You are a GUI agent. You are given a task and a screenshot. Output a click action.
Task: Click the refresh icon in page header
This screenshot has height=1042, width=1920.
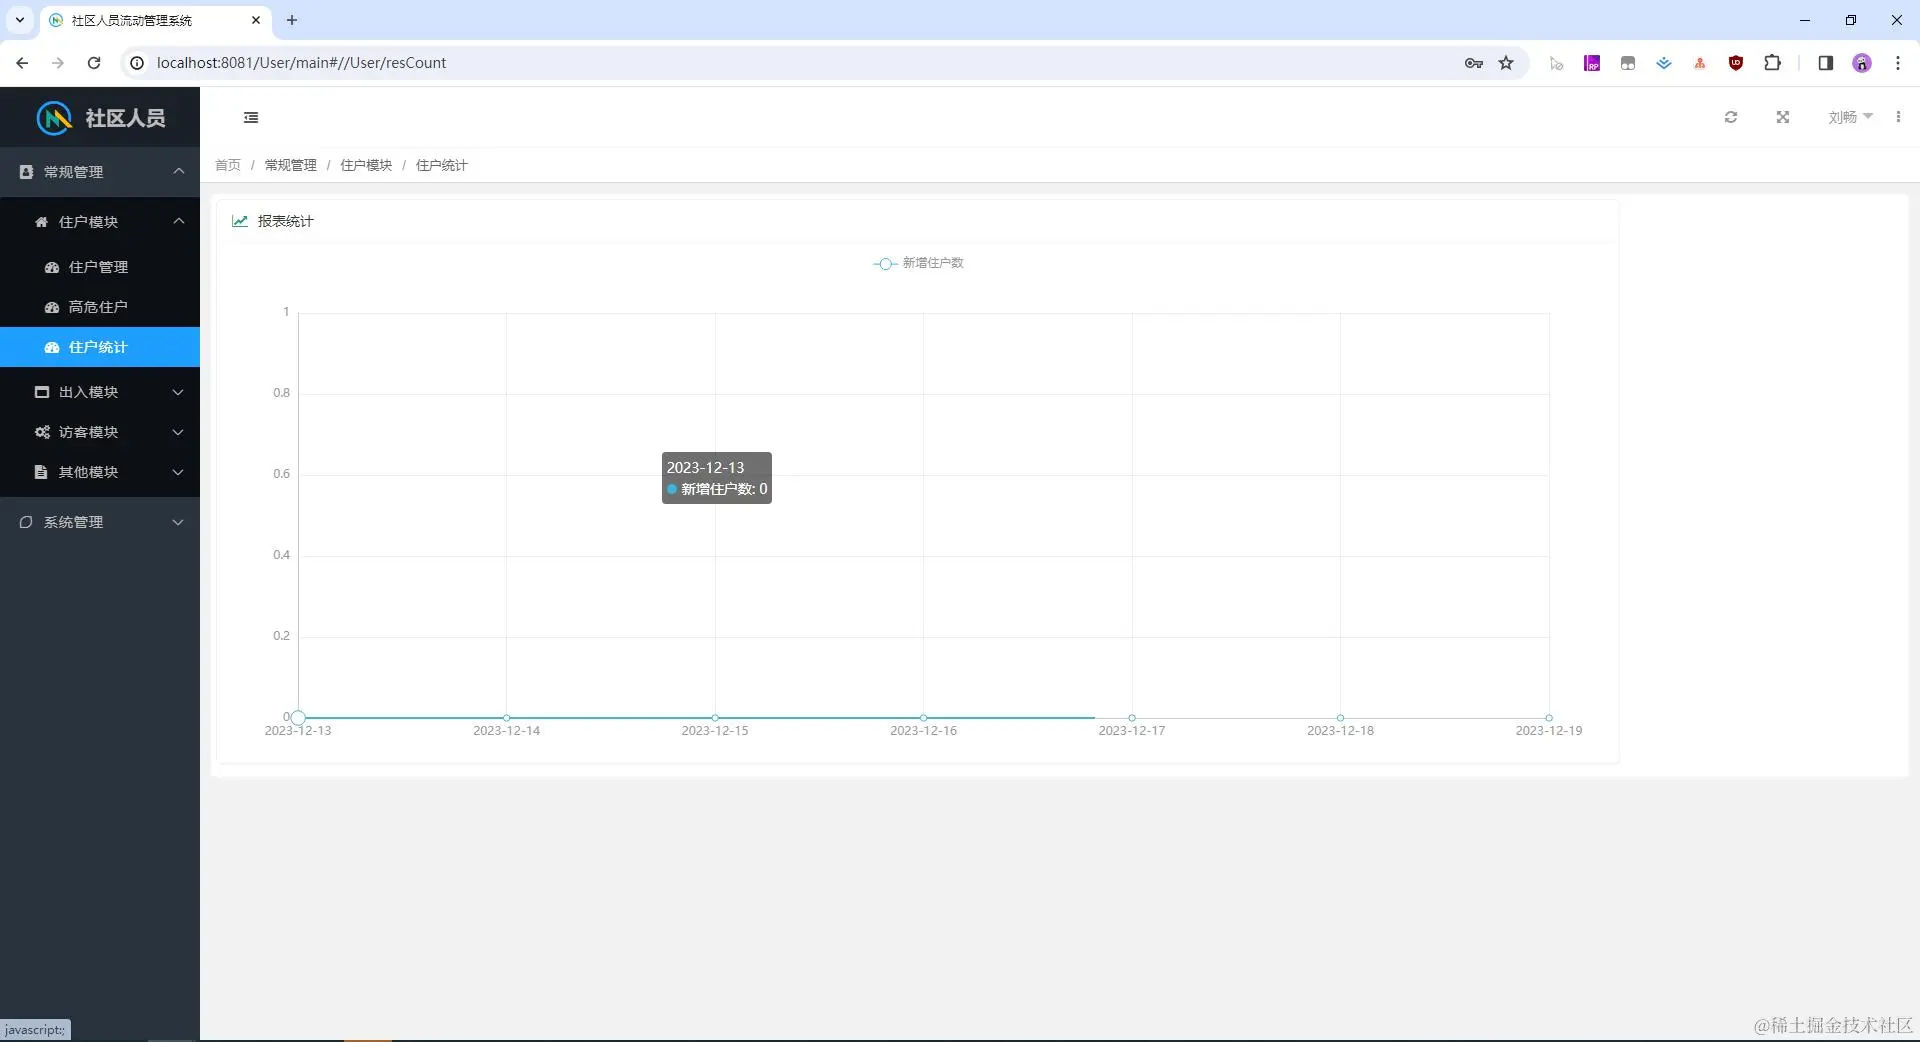coord(1731,117)
